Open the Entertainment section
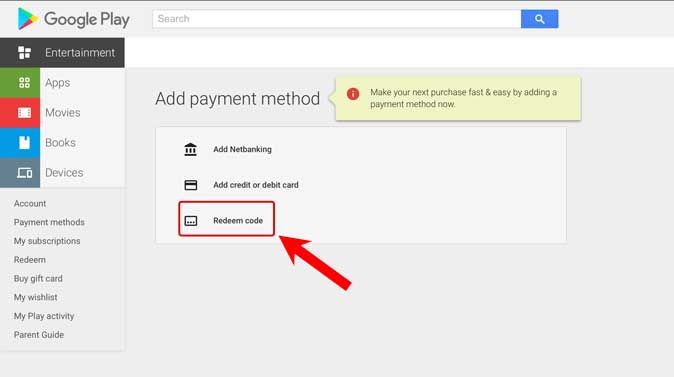The width and height of the screenshot is (674, 377). (x=62, y=52)
